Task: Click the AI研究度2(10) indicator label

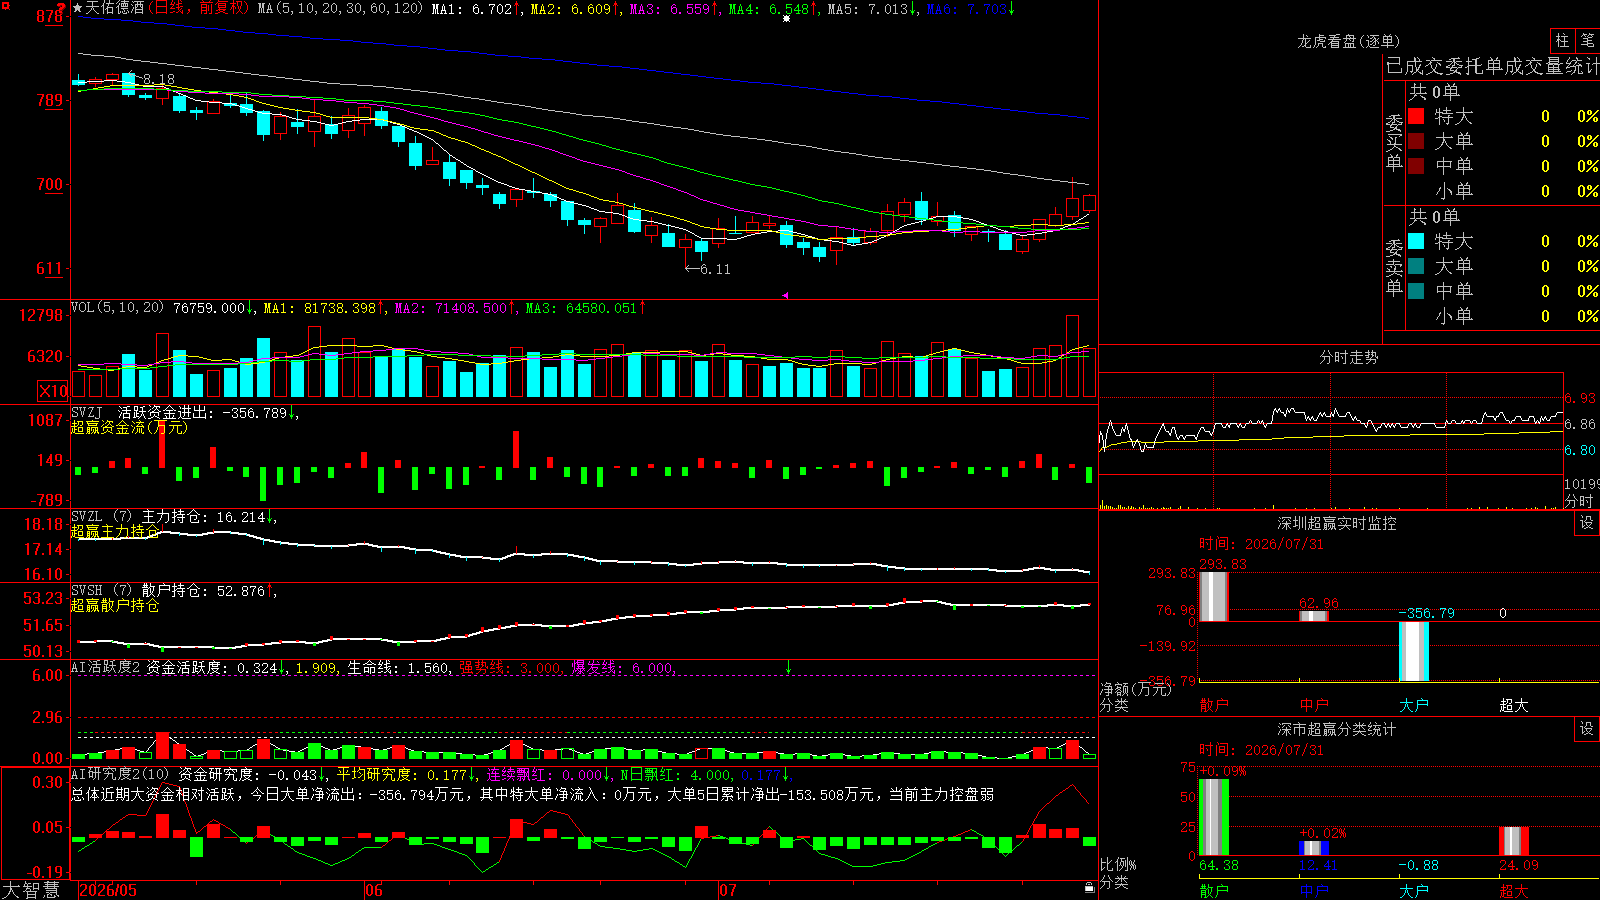Action: (x=120, y=775)
